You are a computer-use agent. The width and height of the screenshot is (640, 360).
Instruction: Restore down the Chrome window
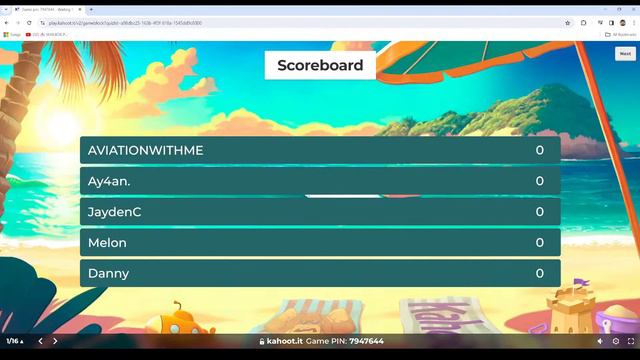click(x=619, y=9)
